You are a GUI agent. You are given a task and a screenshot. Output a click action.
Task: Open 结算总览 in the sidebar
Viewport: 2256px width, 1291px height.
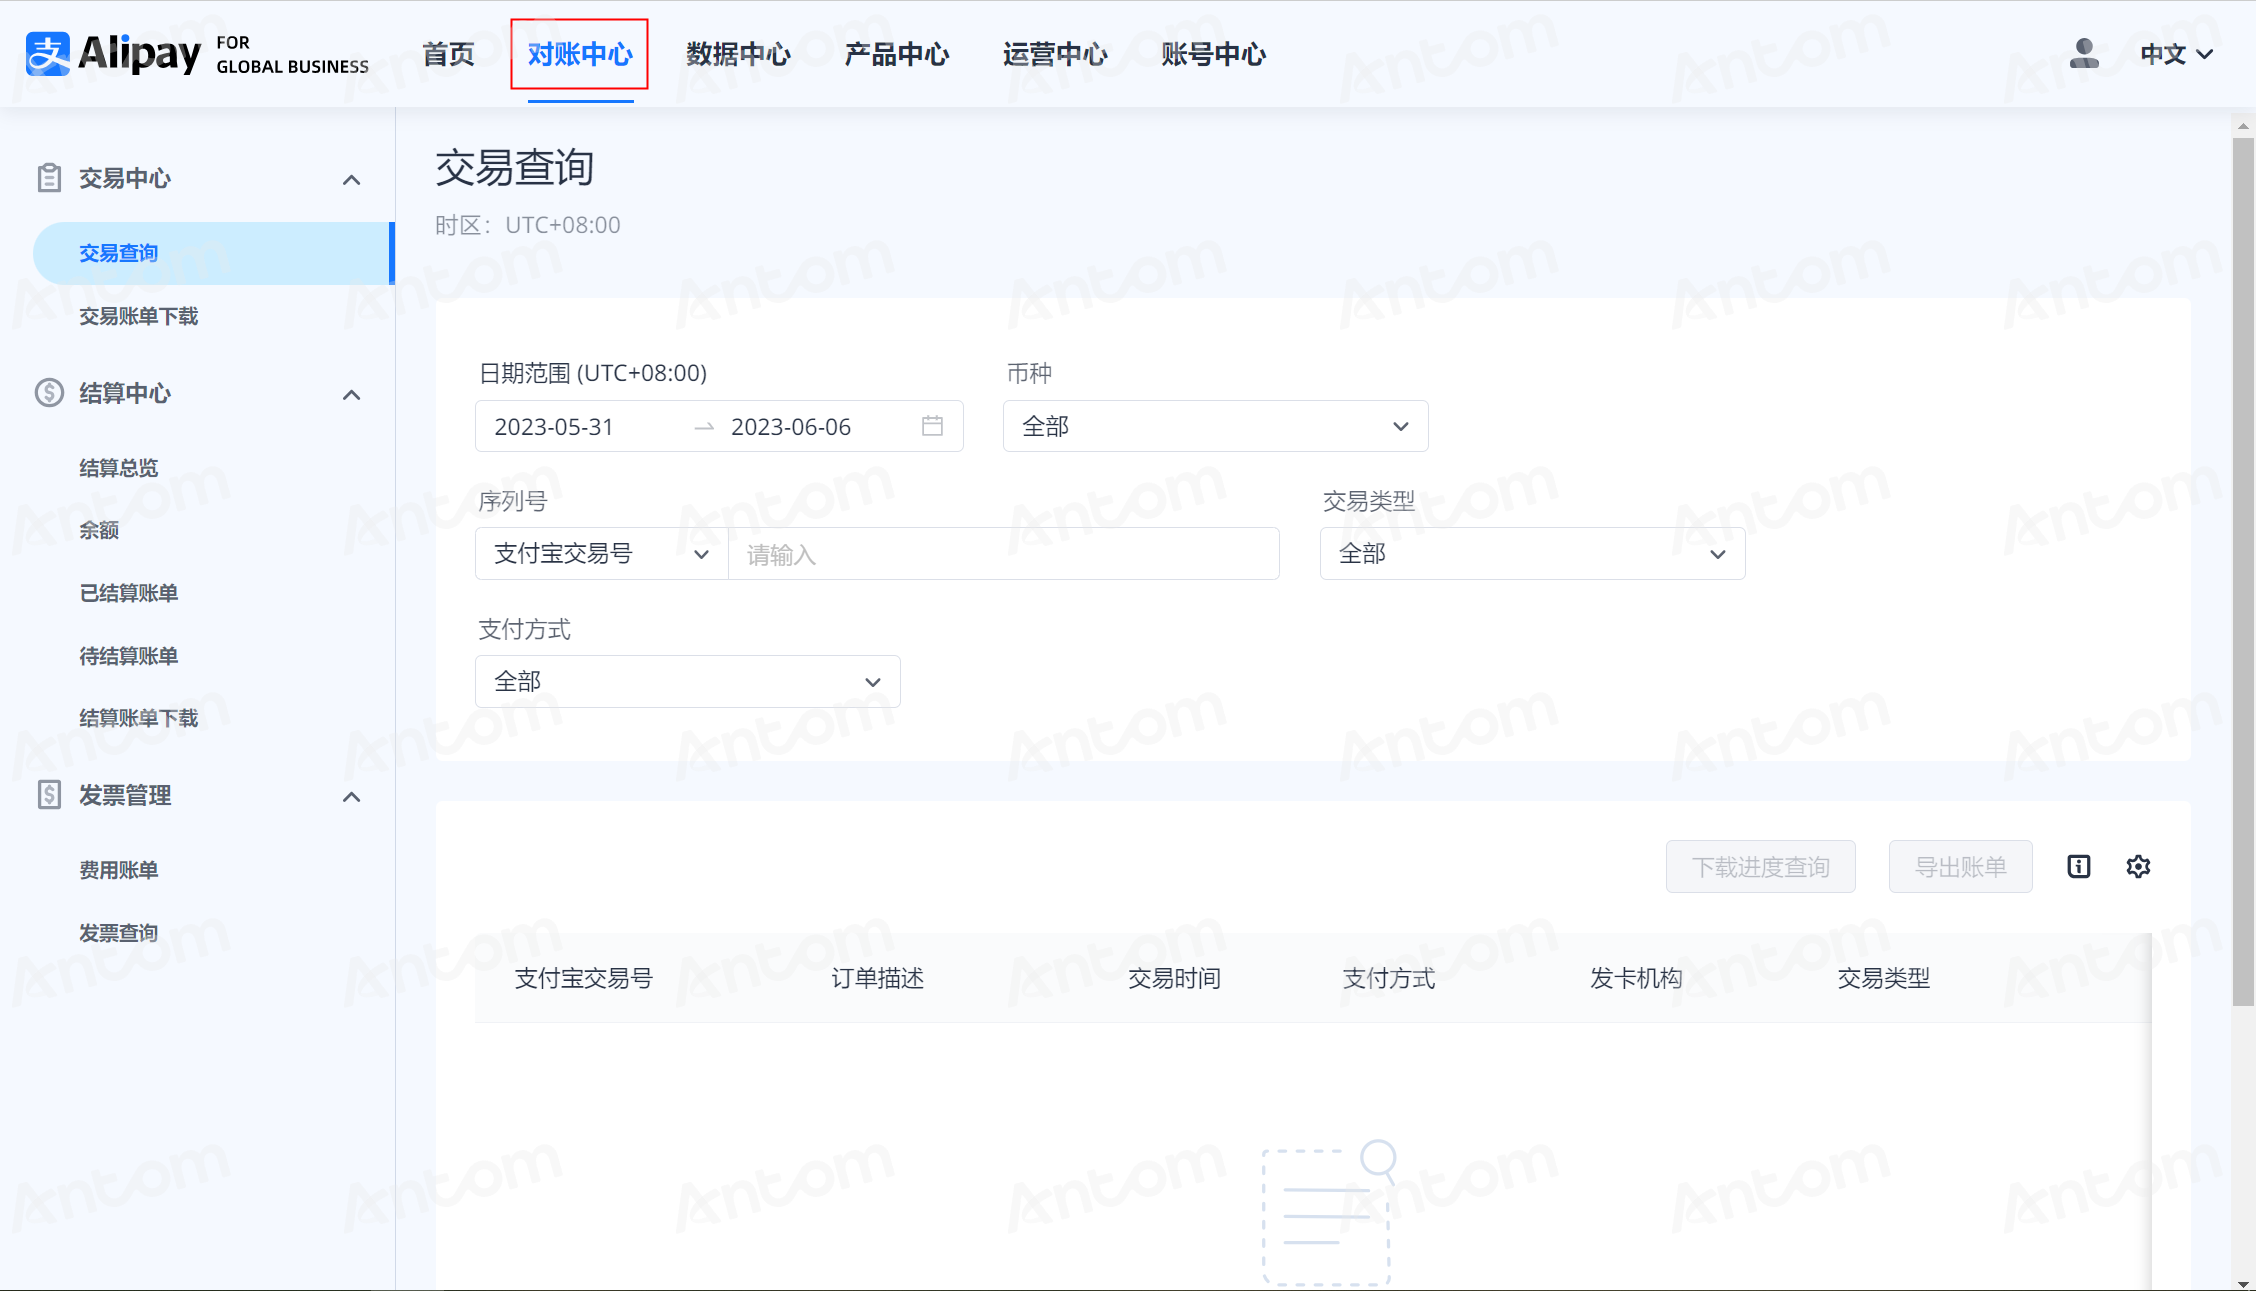(x=119, y=468)
